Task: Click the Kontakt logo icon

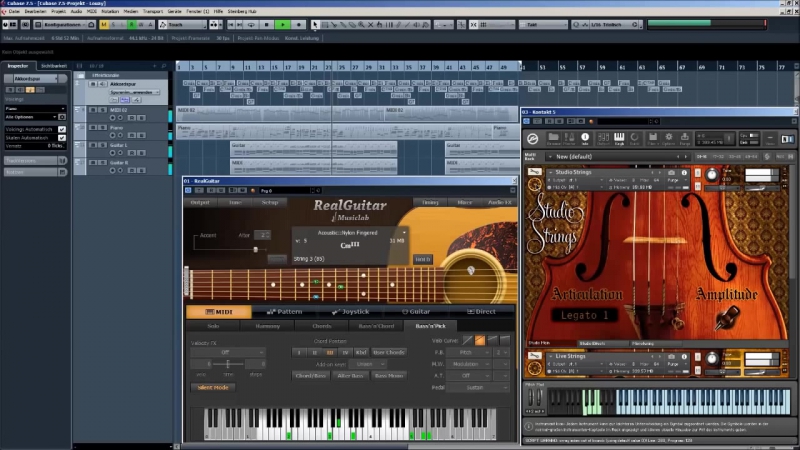Action: point(533,139)
